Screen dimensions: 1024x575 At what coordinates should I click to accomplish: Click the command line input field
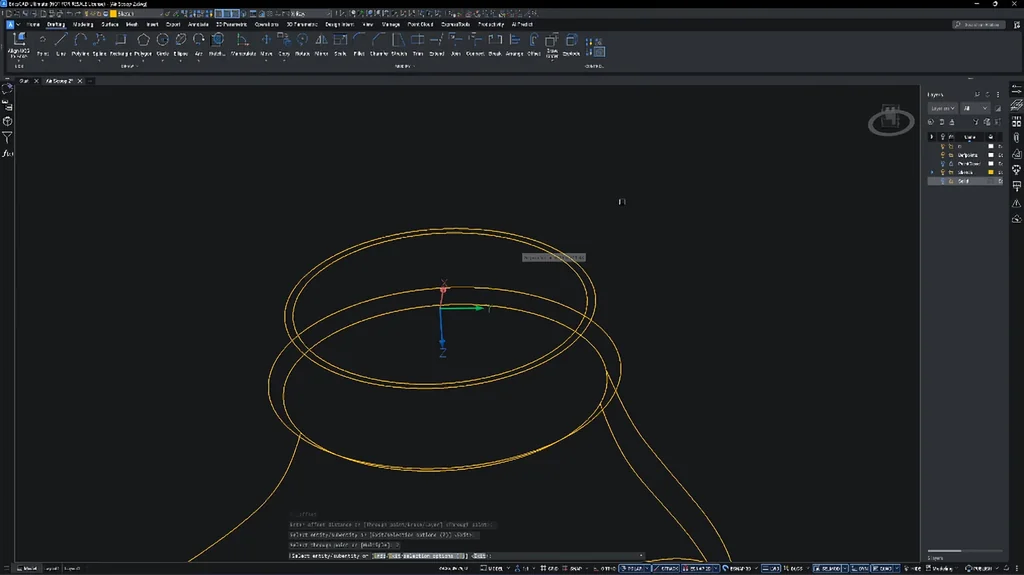pyautogui.click(x=466, y=556)
